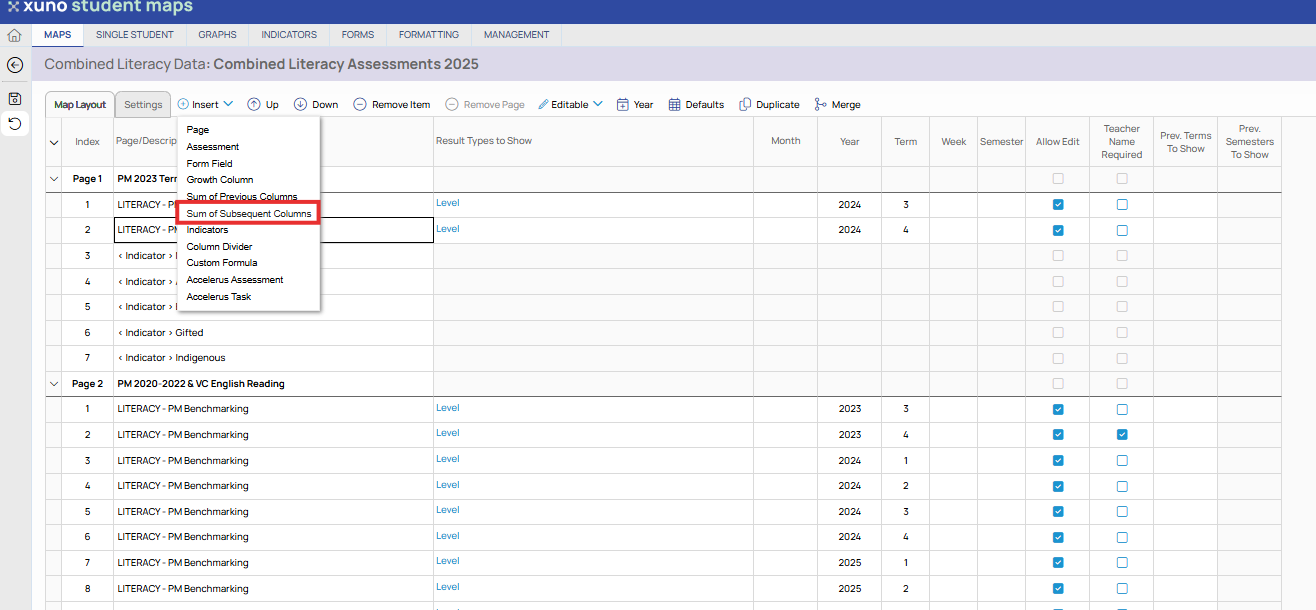Click the Remove Page toolbar button
The width and height of the screenshot is (1316, 610).
click(485, 104)
